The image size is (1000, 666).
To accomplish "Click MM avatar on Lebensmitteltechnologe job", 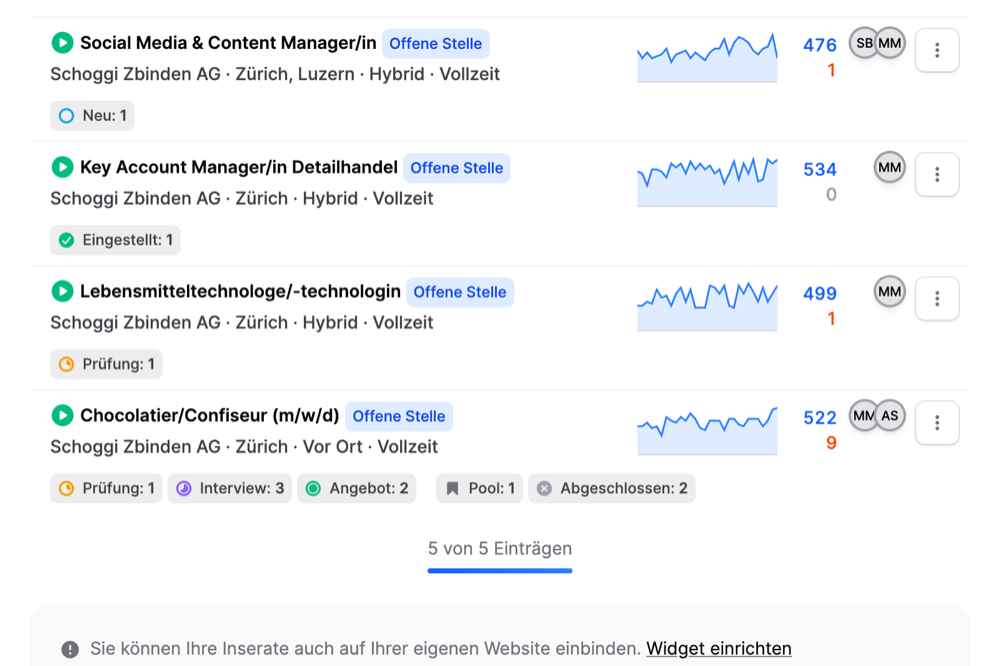I will 890,292.
